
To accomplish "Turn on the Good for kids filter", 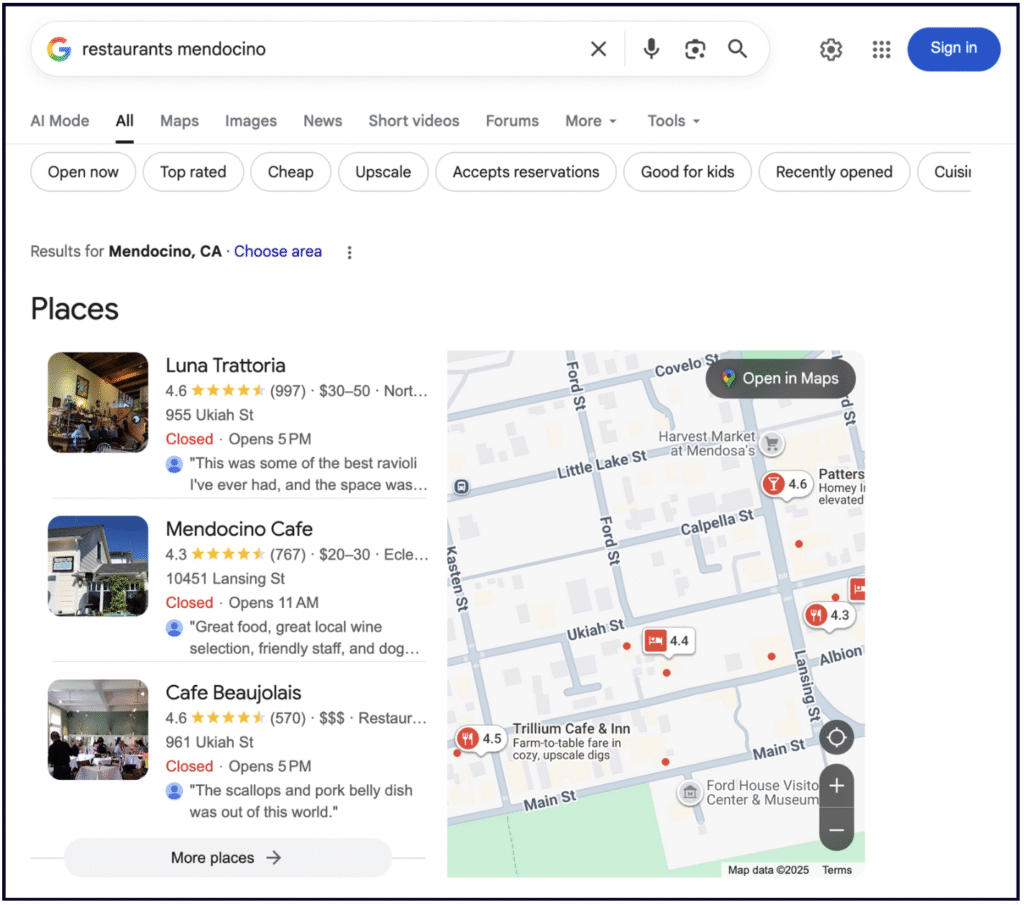I will point(687,172).
